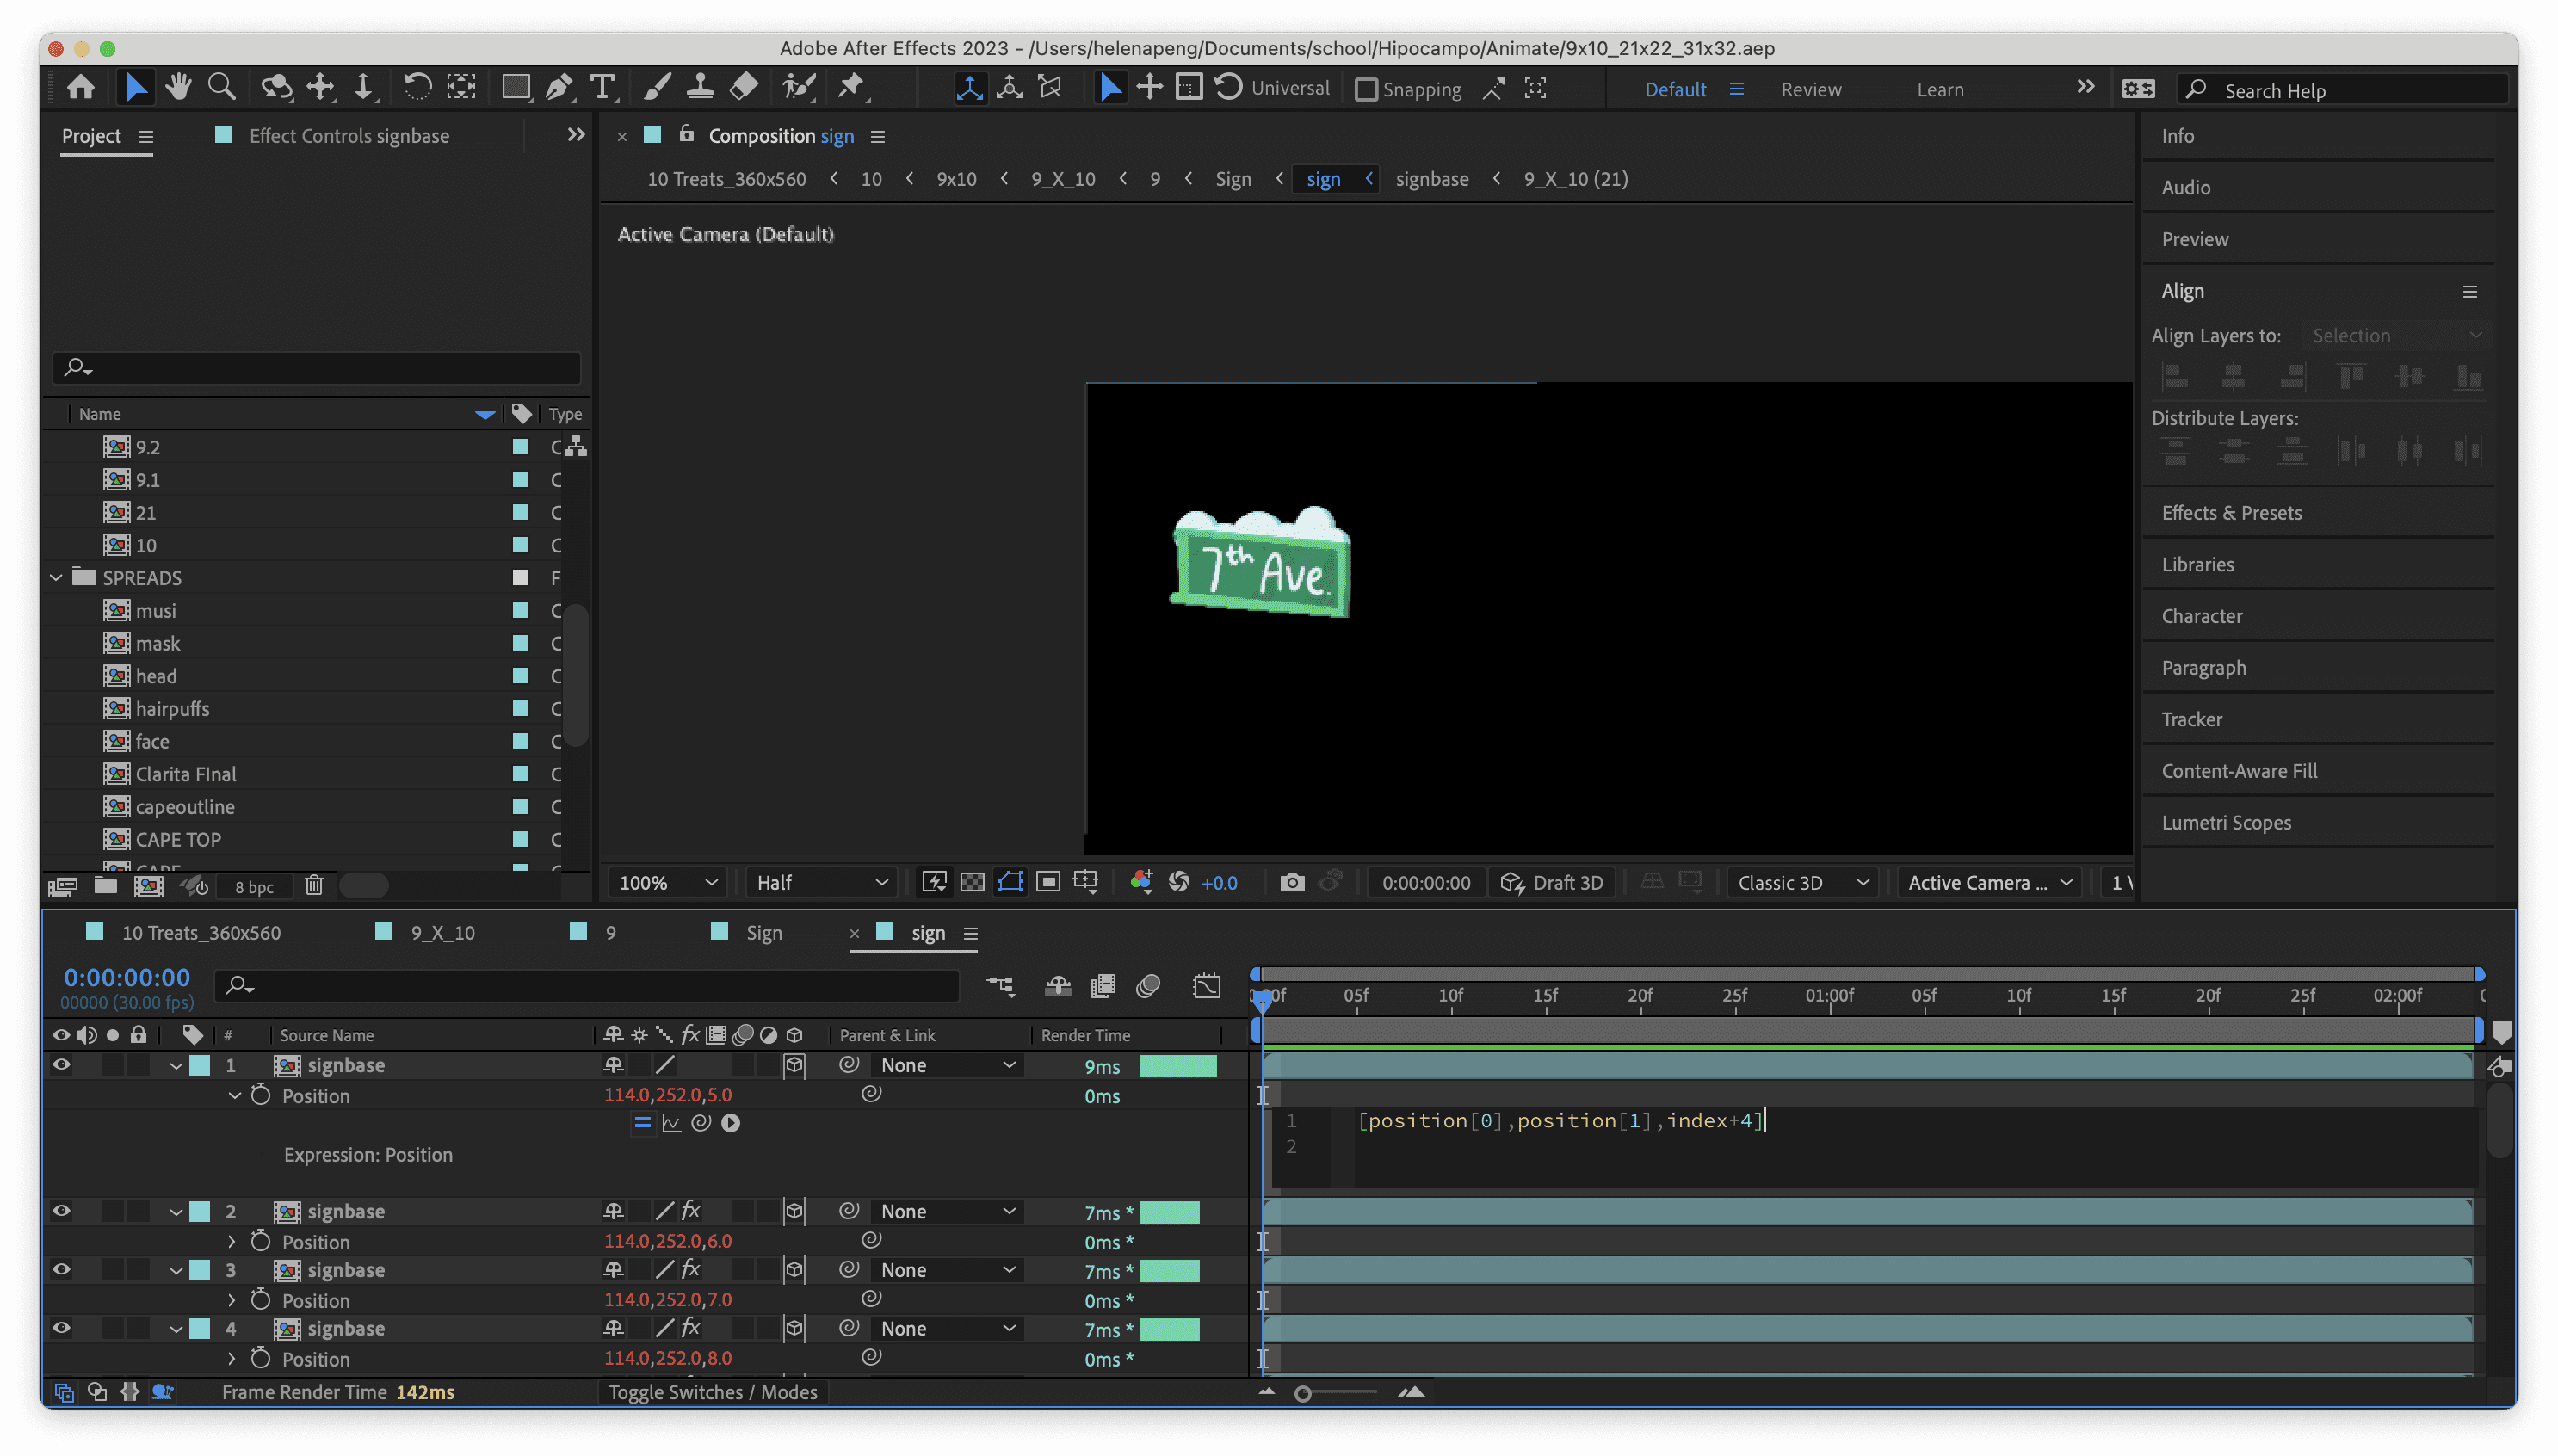Switch to the 9_X_10 timeline tab
Viewport: 2558px width, 1456px height.
[x=442, y=932]
